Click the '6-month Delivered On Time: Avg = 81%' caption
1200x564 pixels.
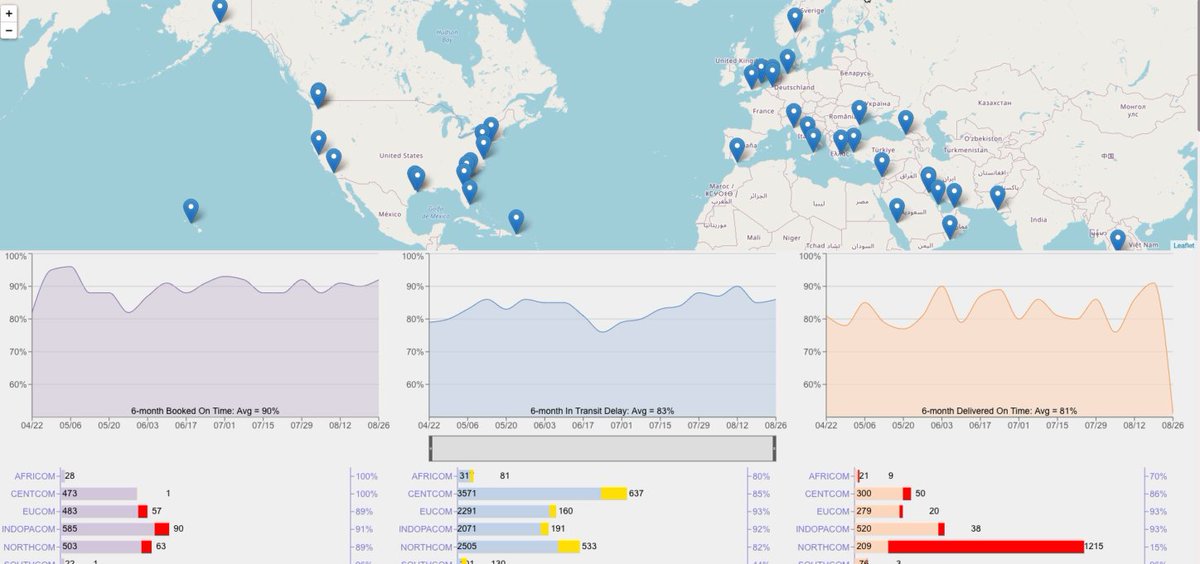tap(998, 411)
